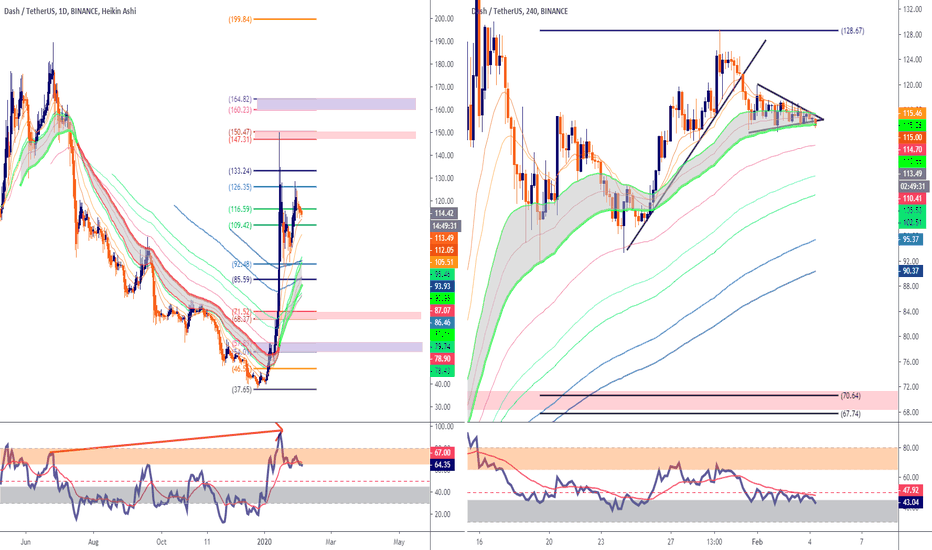The image size is (932, 550).
Task: Click the 93.93 blue price tag
Action: pos(443,287)
